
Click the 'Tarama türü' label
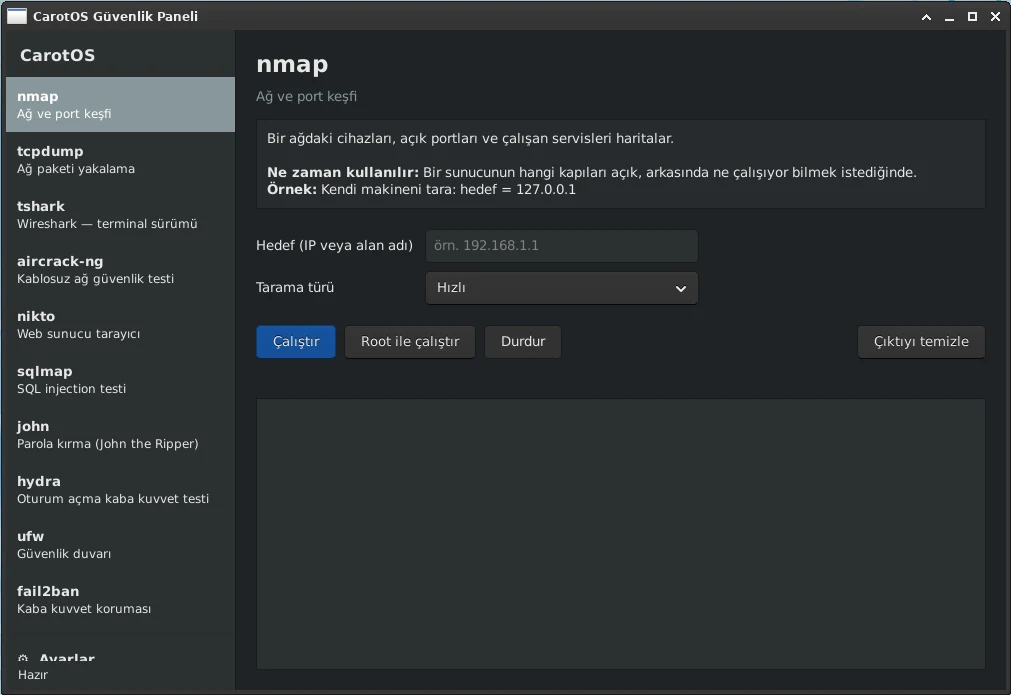pyautogui.click(x=295, y=288)
